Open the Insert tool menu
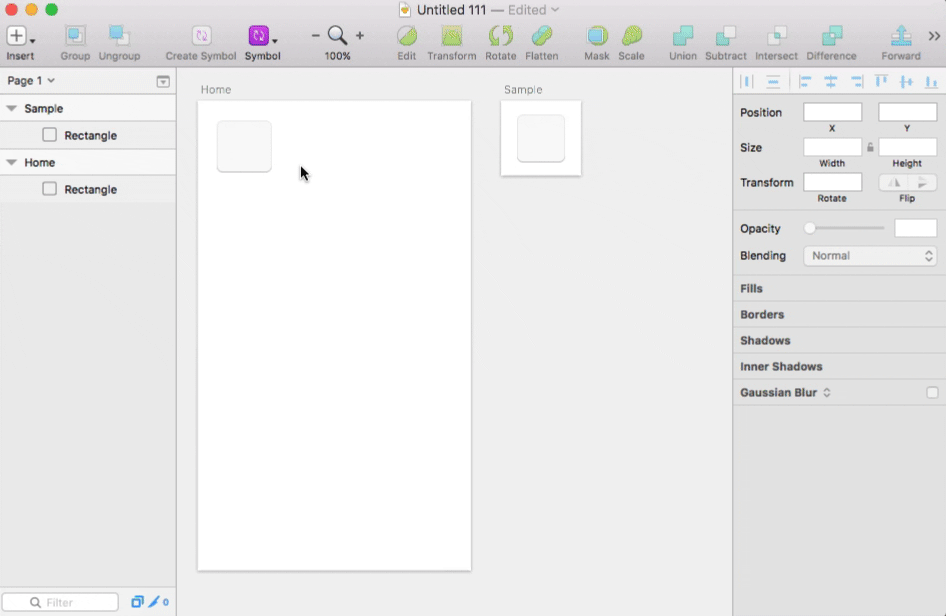Viewport: 946px width, 616px height. tap(20, 37)
